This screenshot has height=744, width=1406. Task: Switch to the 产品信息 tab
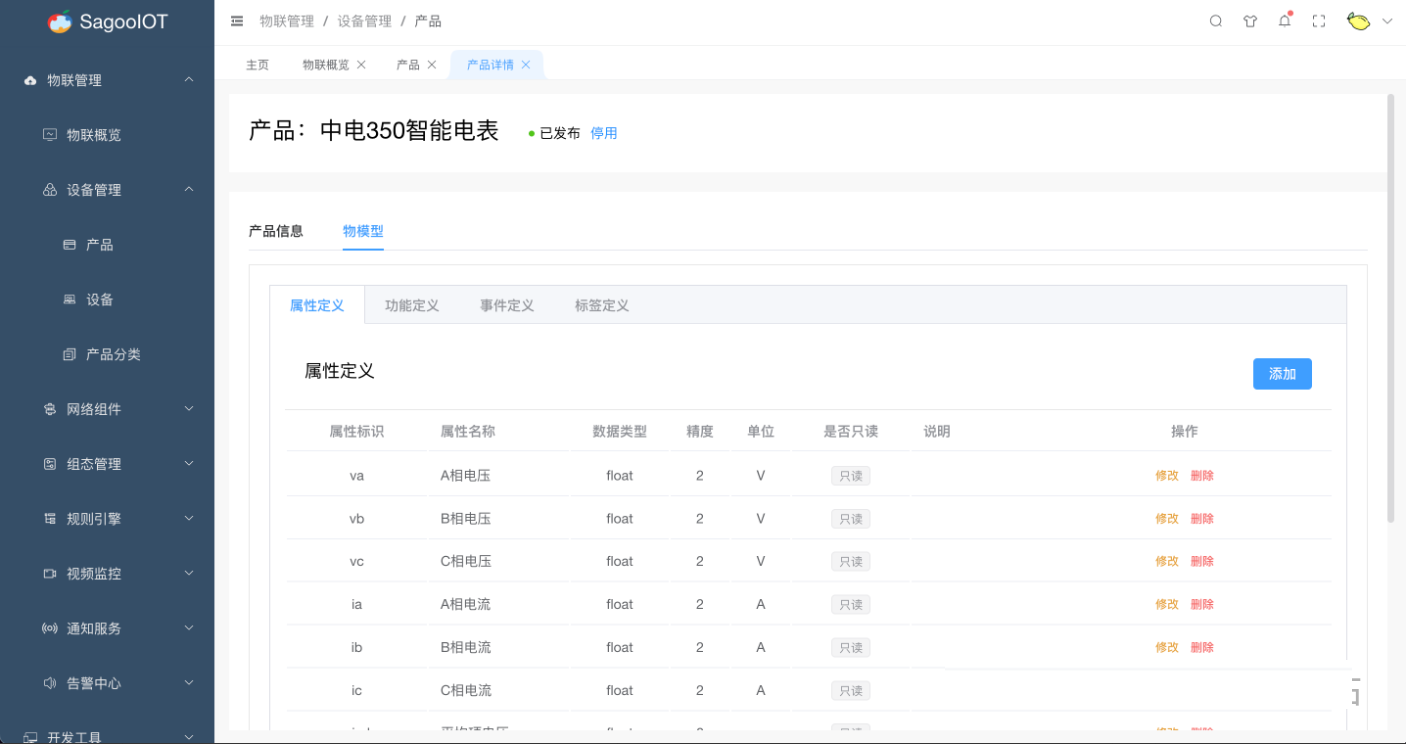tap(276, 231)
